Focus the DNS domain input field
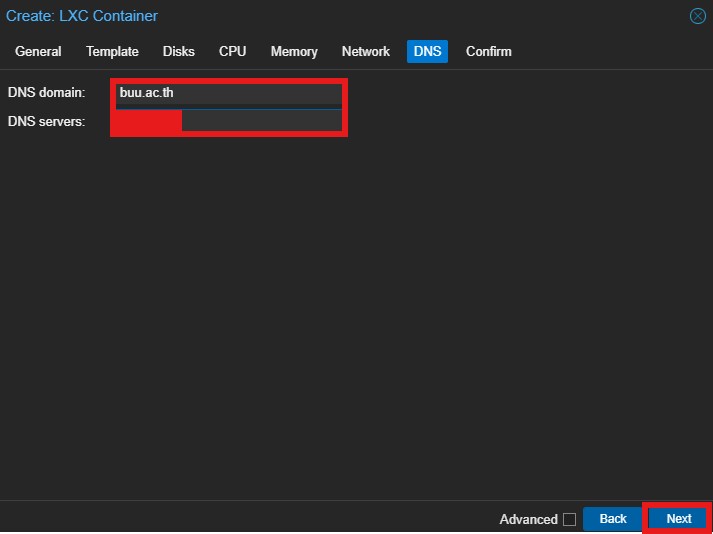 (229, 93)
